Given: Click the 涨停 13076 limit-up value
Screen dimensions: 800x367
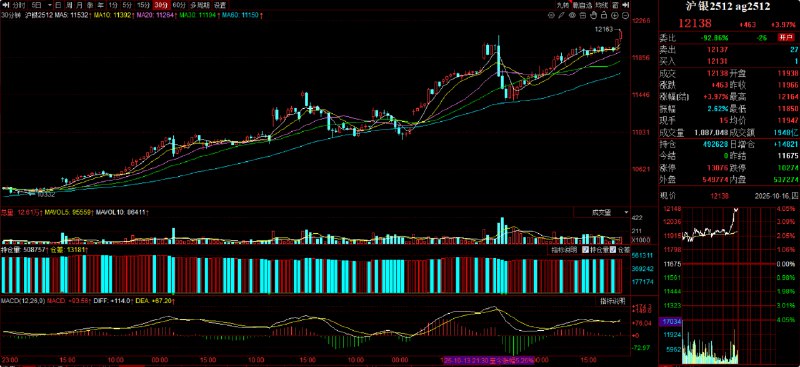Looking at the screenshot, I should (718, 168).
